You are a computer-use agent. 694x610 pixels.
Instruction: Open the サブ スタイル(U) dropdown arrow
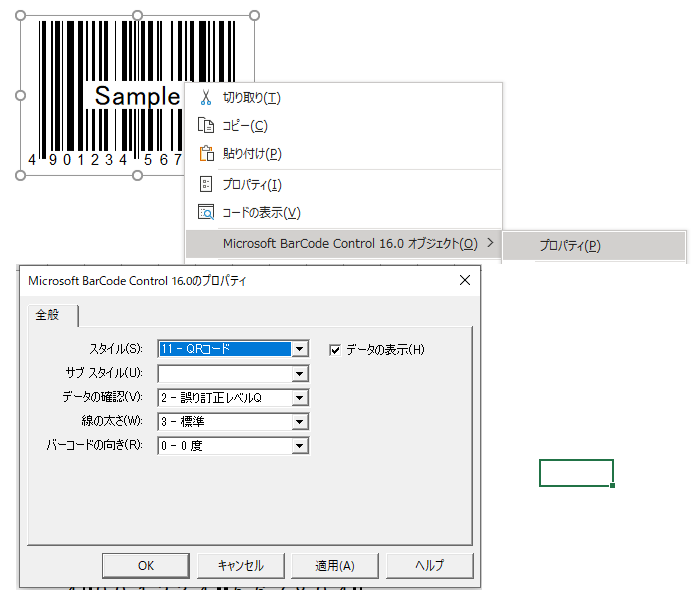tap(300, 374)
